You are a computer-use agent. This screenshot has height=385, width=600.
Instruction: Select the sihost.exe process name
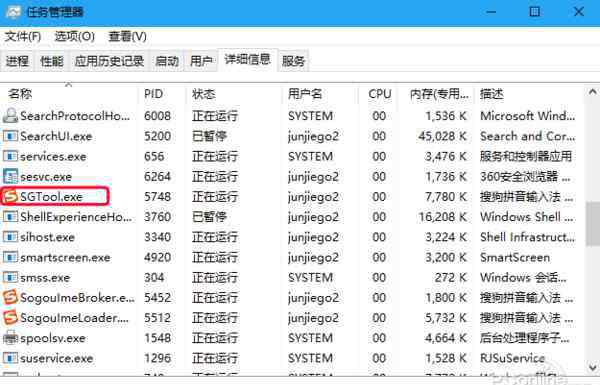tap(47, 237)
